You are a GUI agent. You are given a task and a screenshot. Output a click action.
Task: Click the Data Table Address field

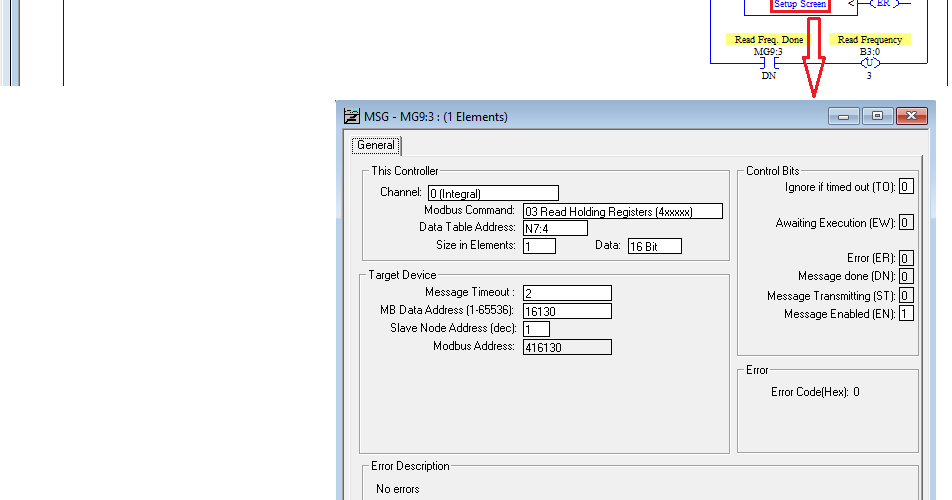tap(555, 228)
